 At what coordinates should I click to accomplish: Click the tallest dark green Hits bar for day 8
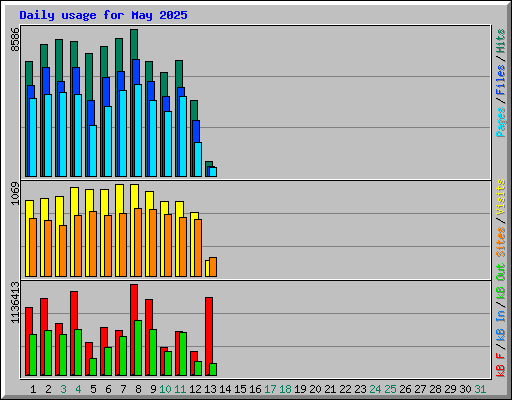pyautogui.click(x=134, y=44)
